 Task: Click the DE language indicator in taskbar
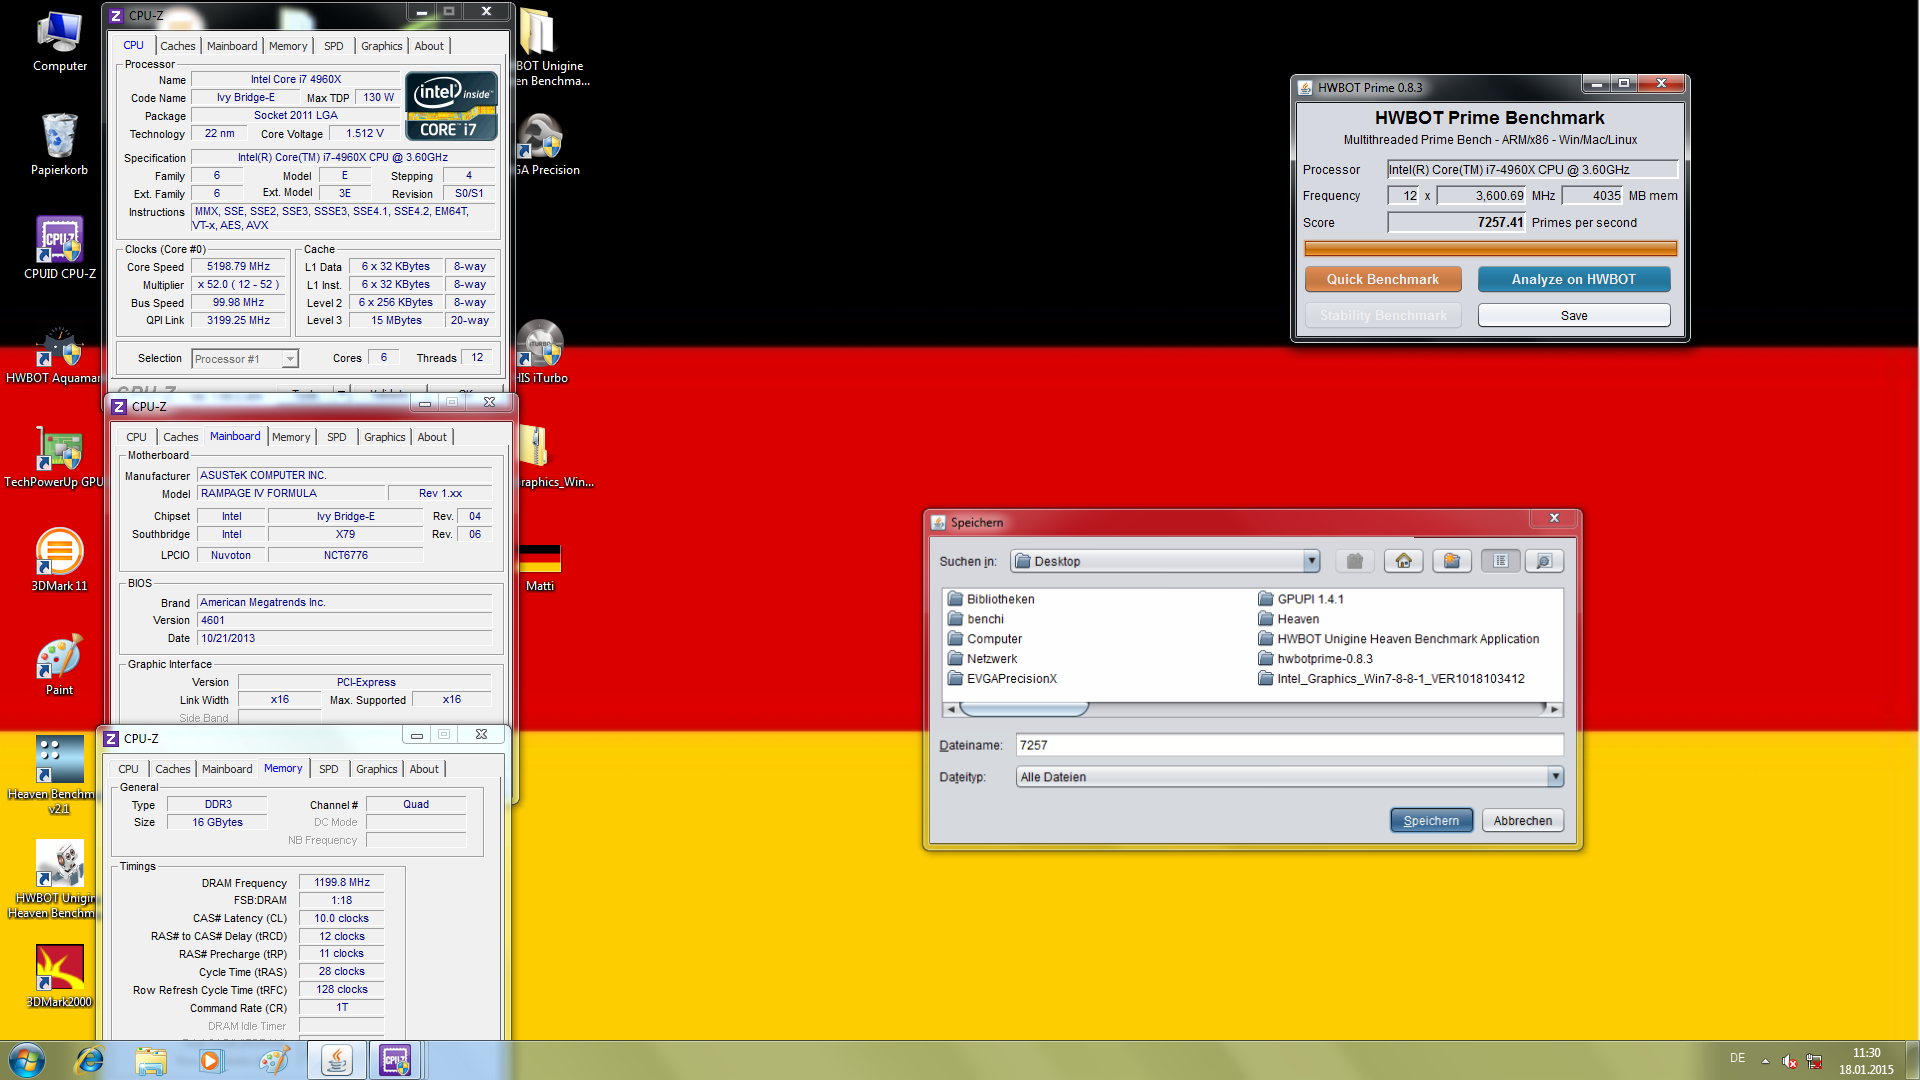(1737, 1058)
